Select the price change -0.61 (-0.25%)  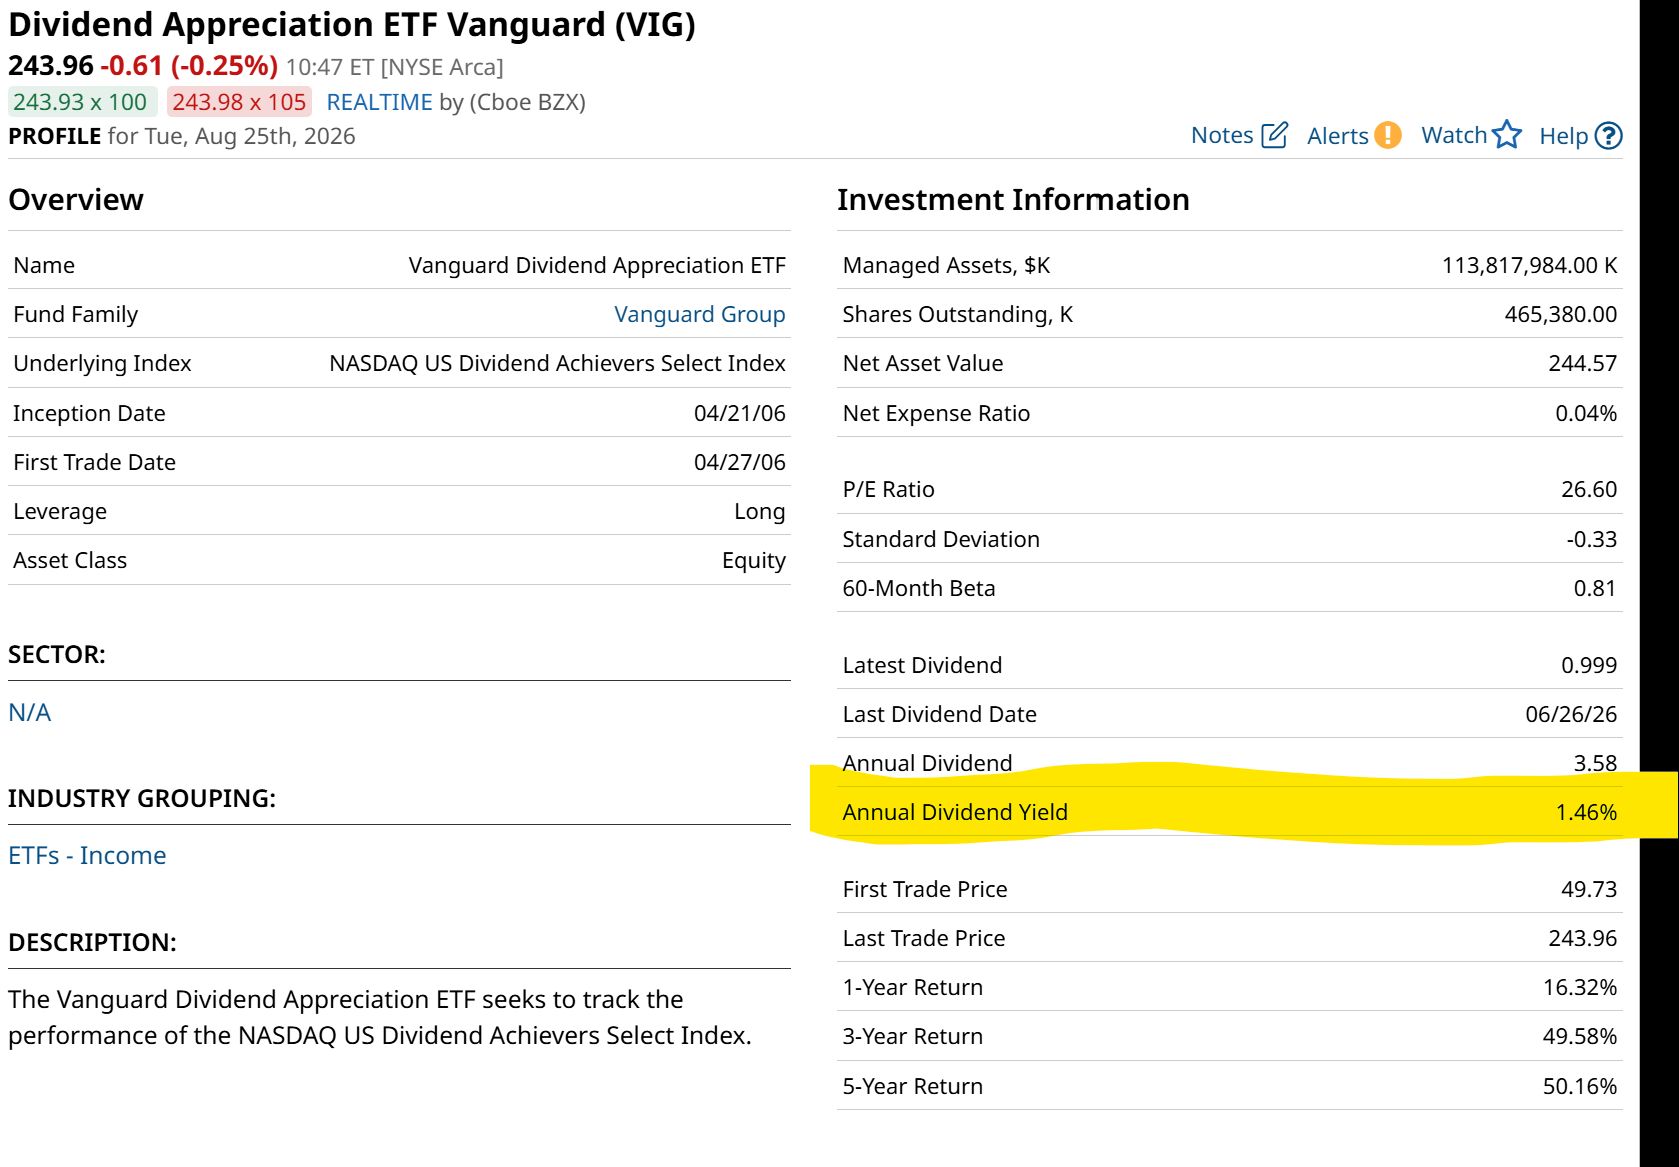click(x=189, y=66)
